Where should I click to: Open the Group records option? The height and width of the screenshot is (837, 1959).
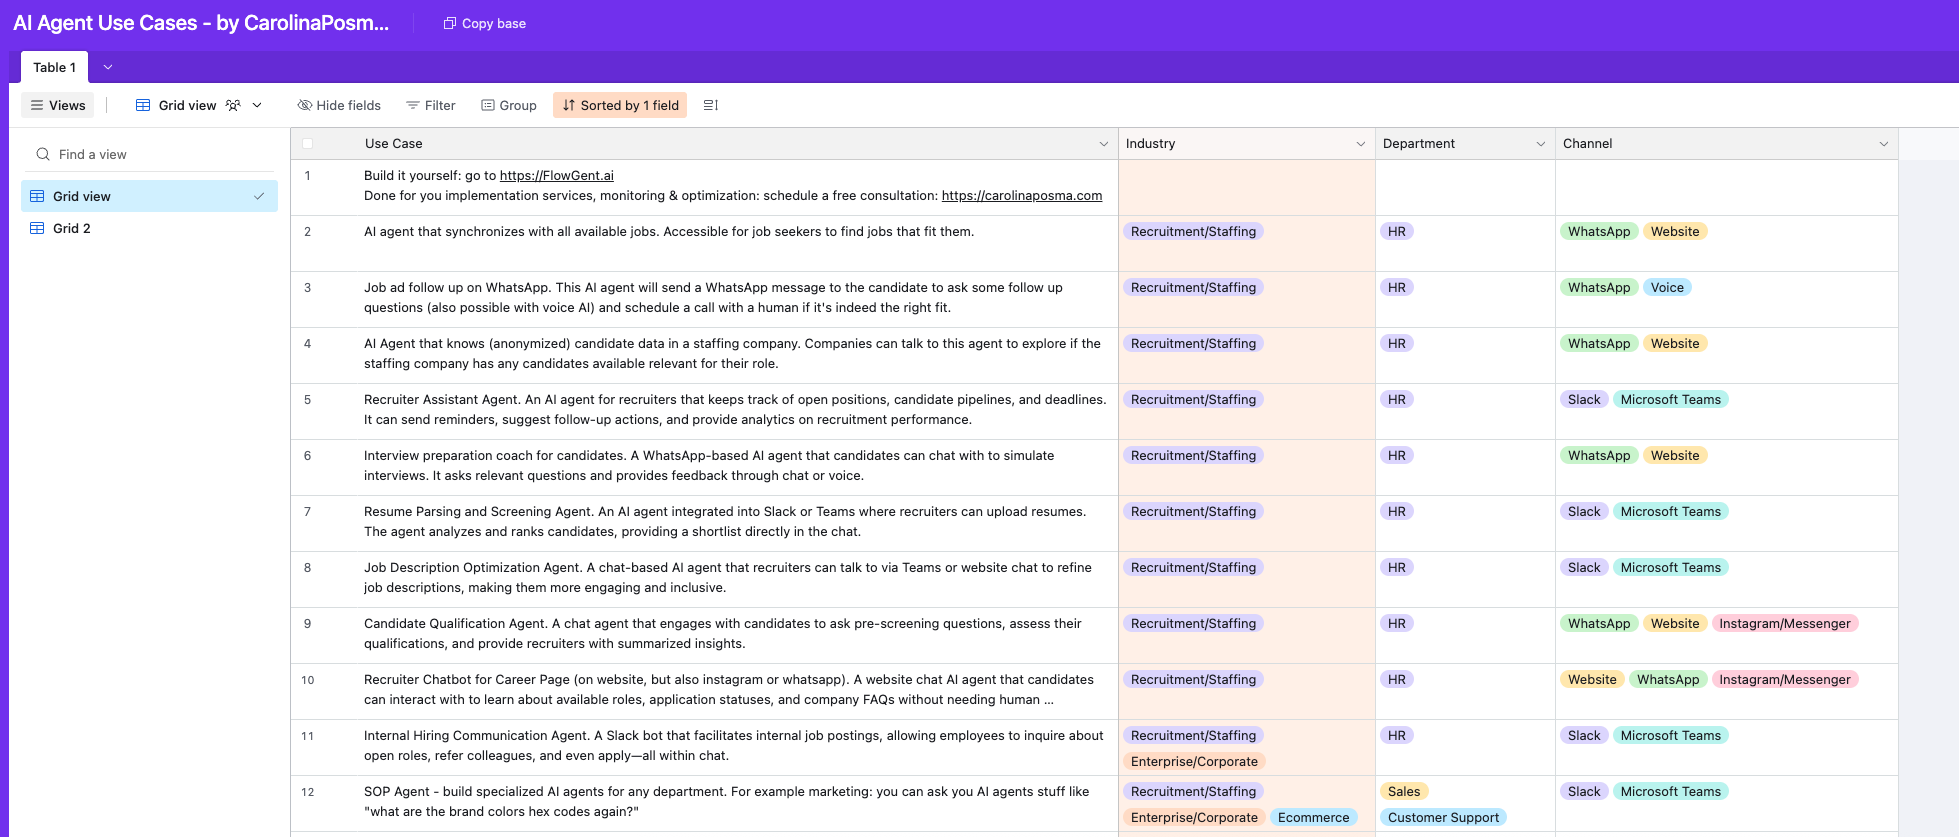point(509,105)
